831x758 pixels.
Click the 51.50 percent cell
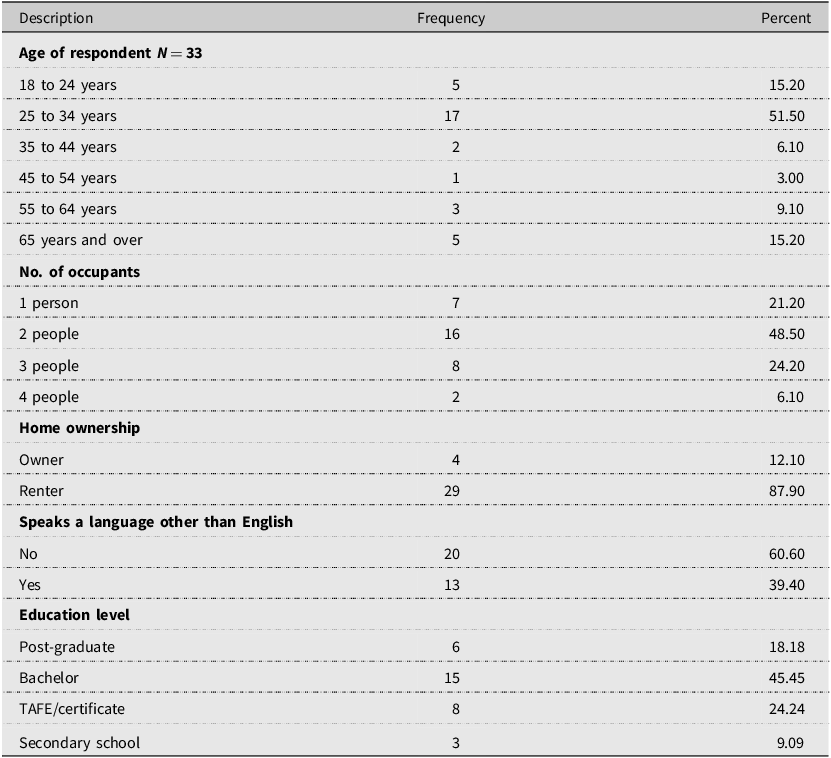coord(787,116)
